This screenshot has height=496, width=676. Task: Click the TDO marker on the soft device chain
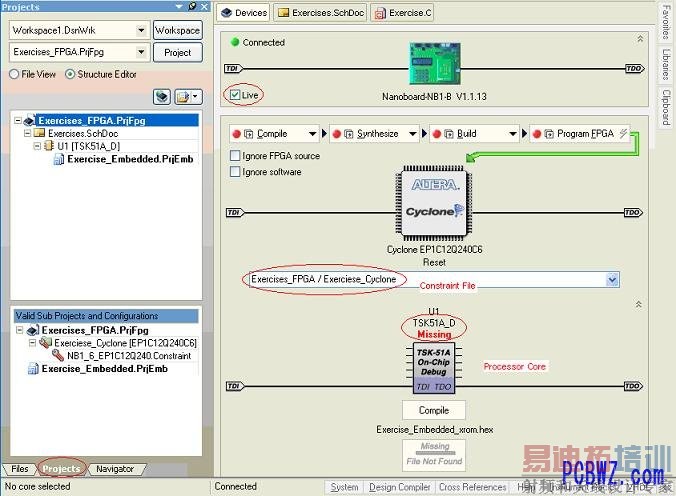pos(633,386)
